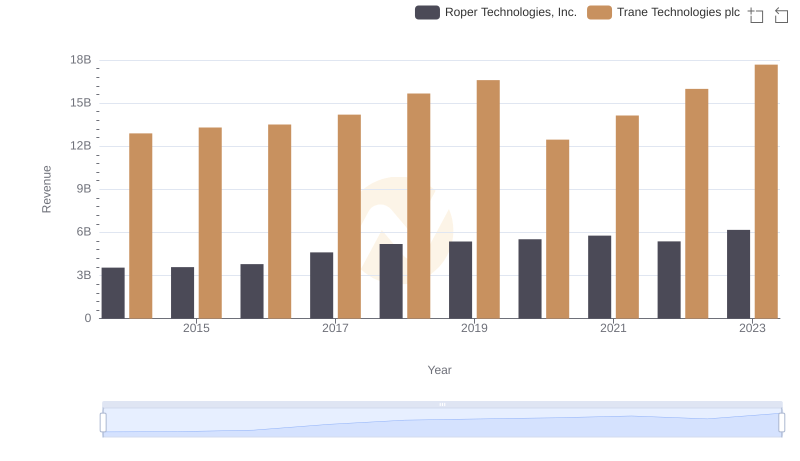800x461 pixels.
Task: Click the data zoom preview area
Action: point(442,423)
